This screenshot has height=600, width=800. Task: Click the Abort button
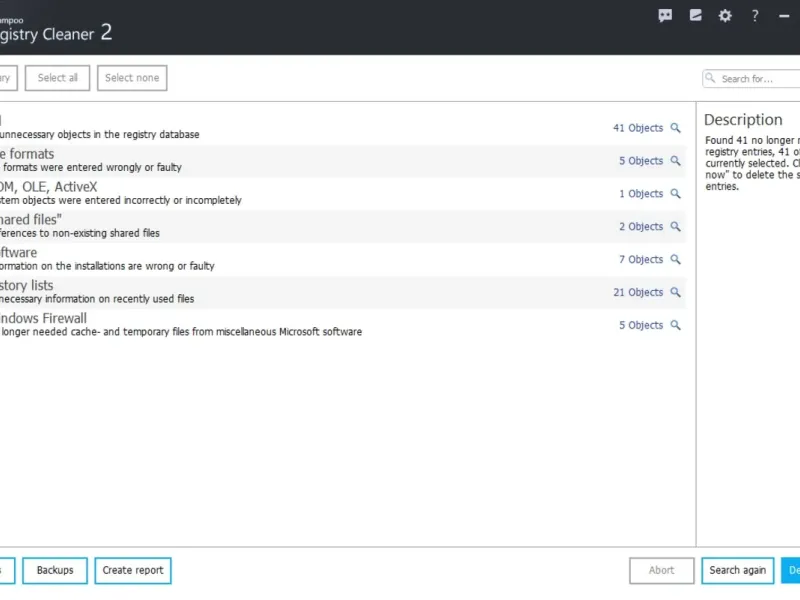click(662, 570)
